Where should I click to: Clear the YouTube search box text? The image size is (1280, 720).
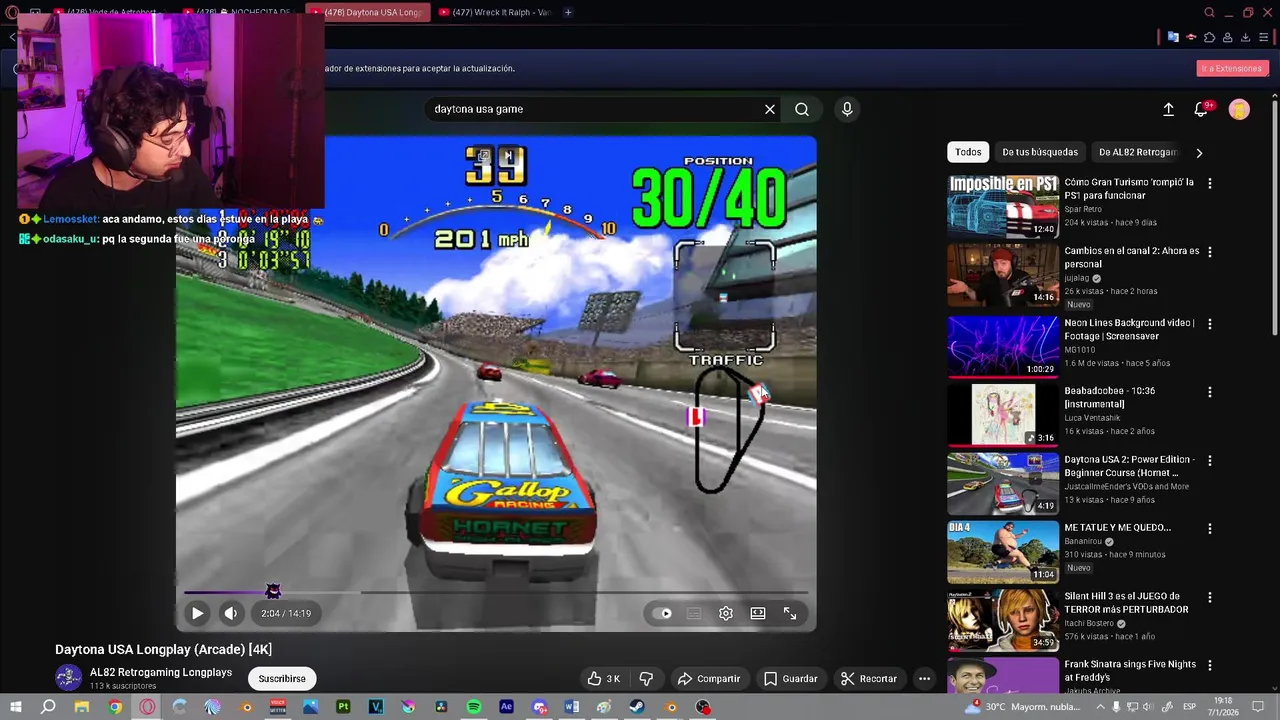770,109
